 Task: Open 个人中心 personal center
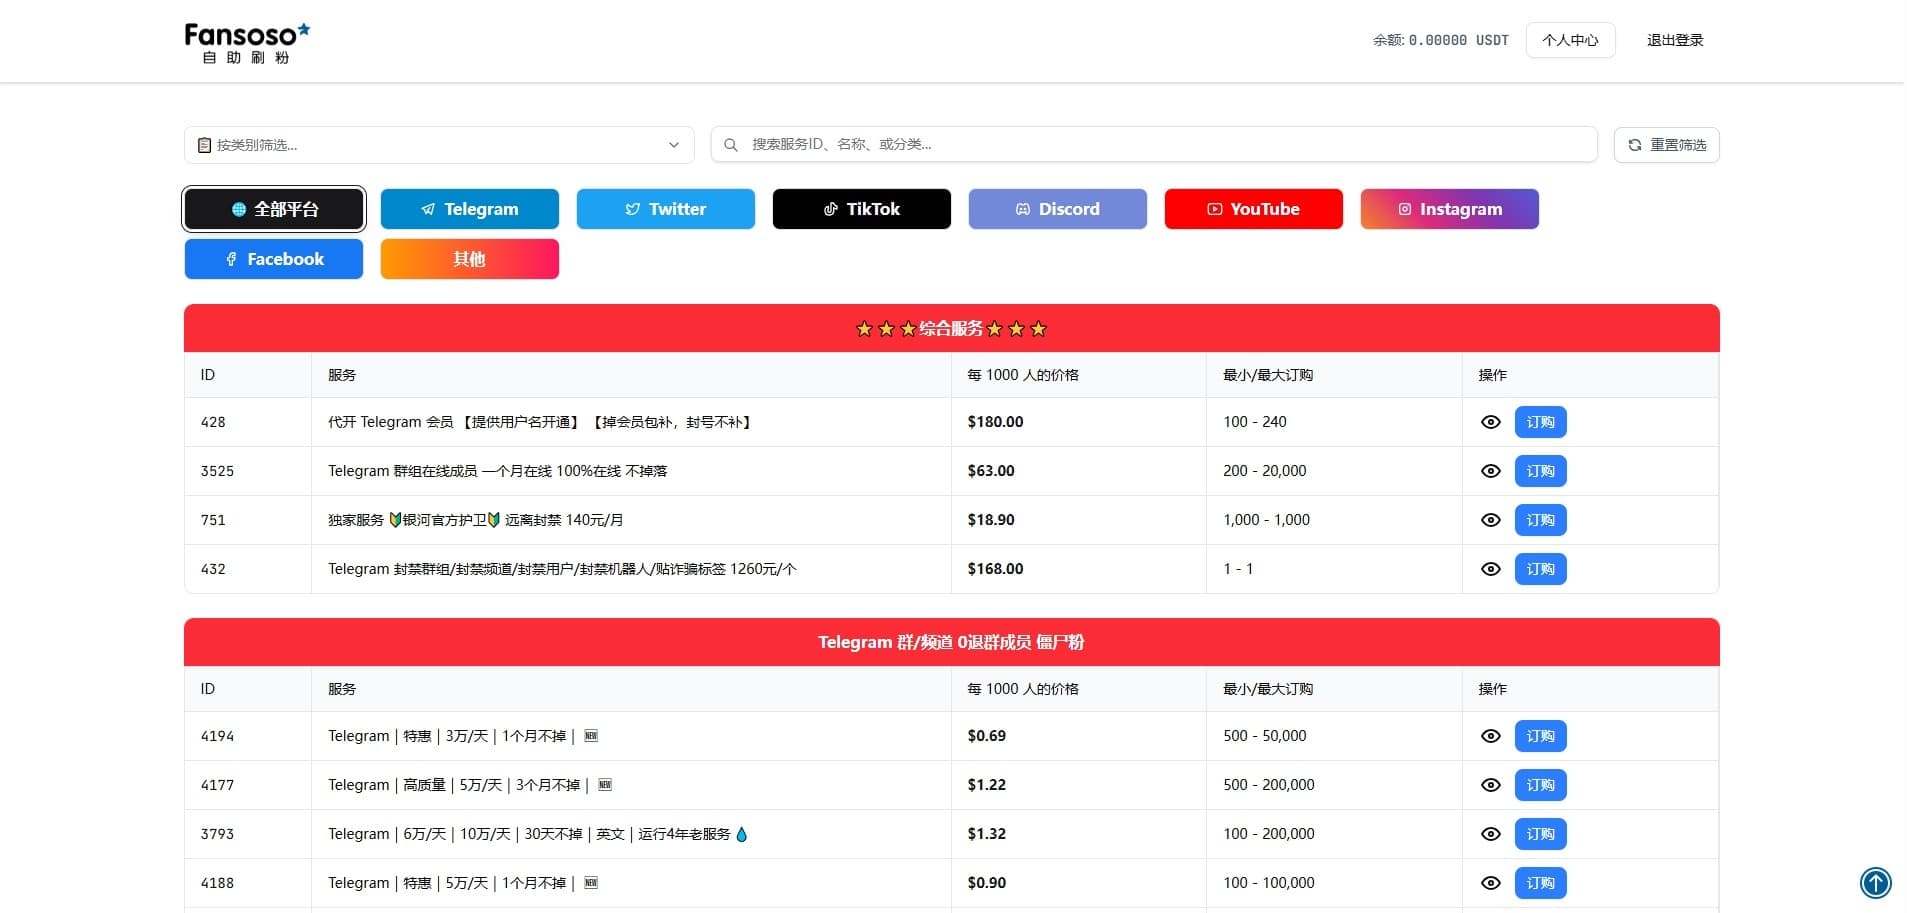pos(1570,40)
